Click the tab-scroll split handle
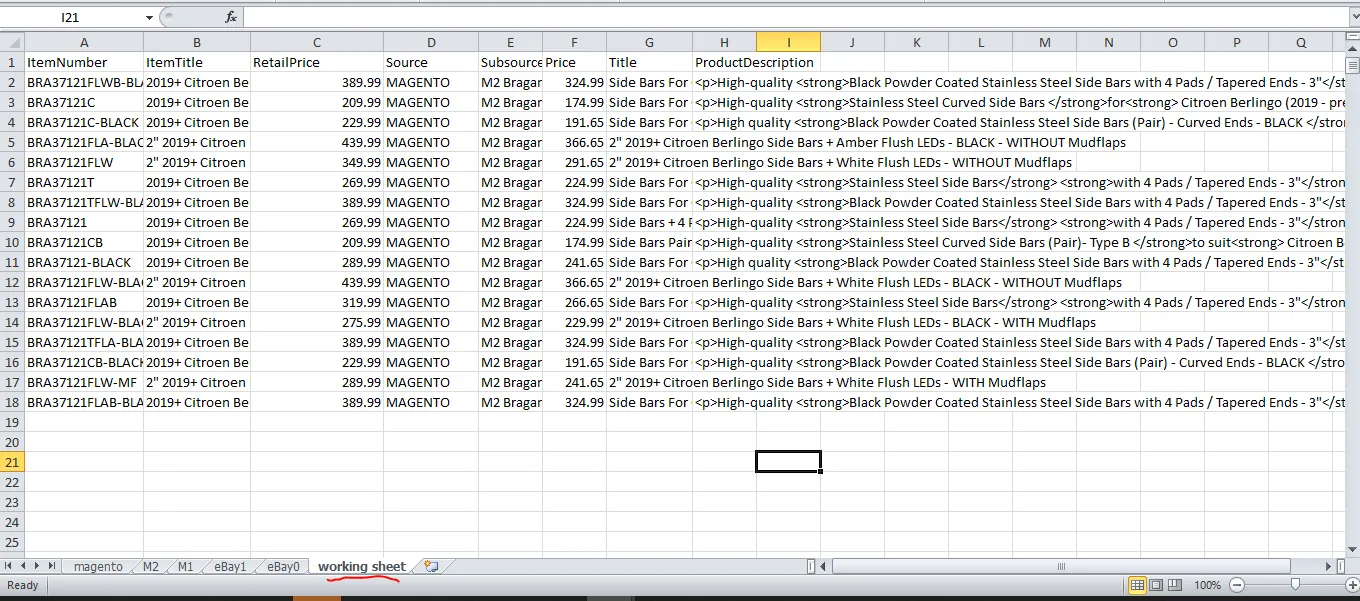 [x=811, y=566]
